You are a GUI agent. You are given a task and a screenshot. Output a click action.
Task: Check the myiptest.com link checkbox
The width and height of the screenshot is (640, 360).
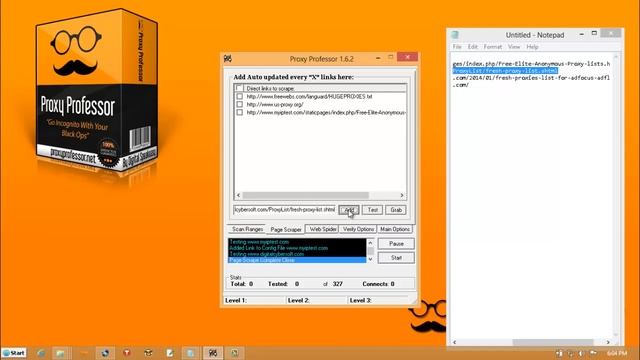click(x=240, y=112)
